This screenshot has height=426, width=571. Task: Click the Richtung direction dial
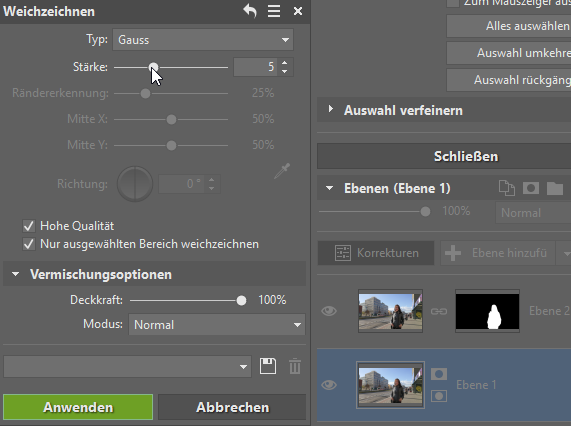click(x=135, y=184)
